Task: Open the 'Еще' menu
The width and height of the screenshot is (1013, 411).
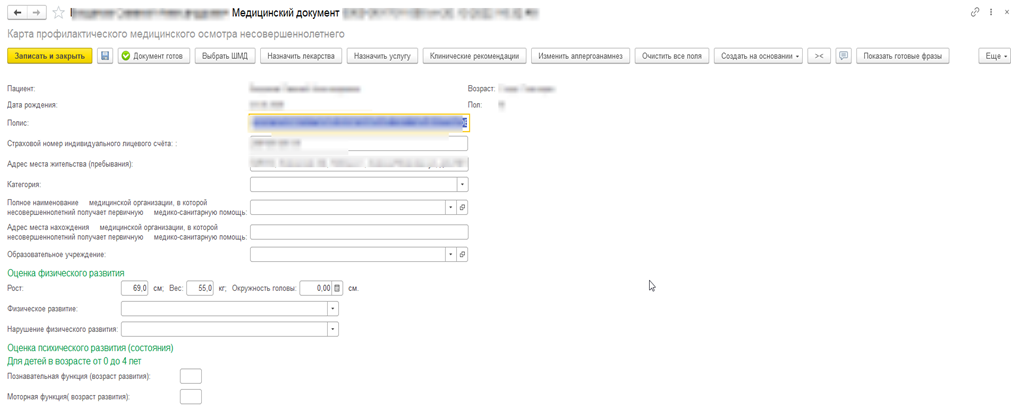Action: click(x=995, y=56)
